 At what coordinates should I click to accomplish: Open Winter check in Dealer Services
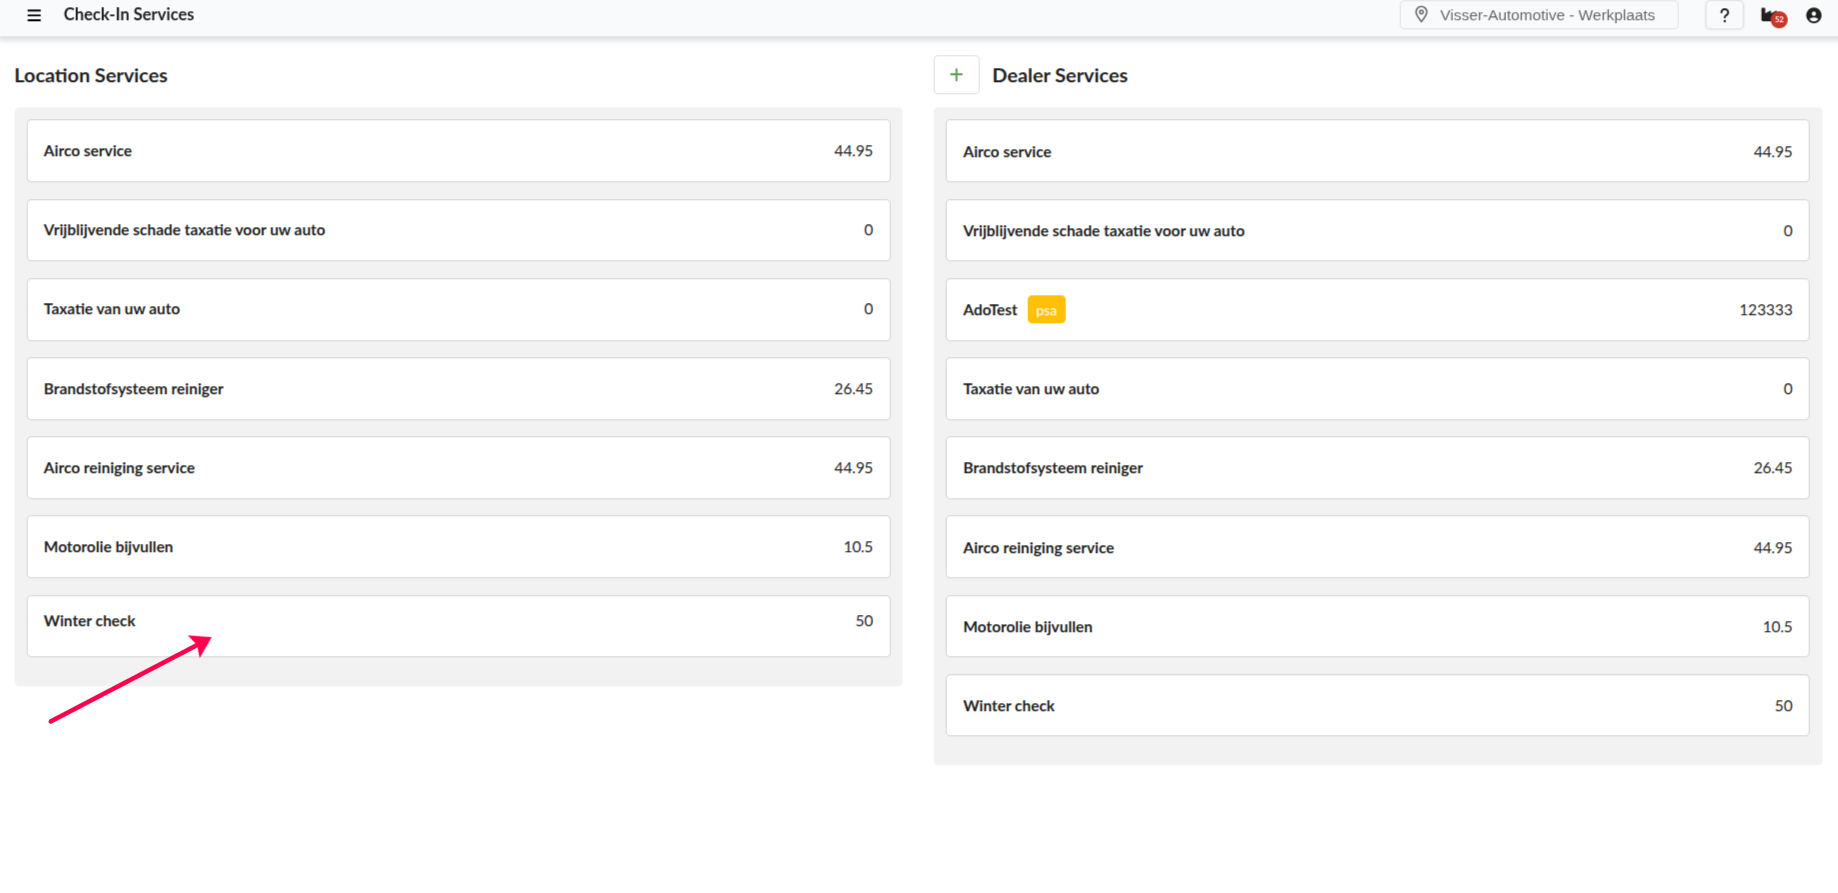pyautogui.click(x=1376, y=706)
